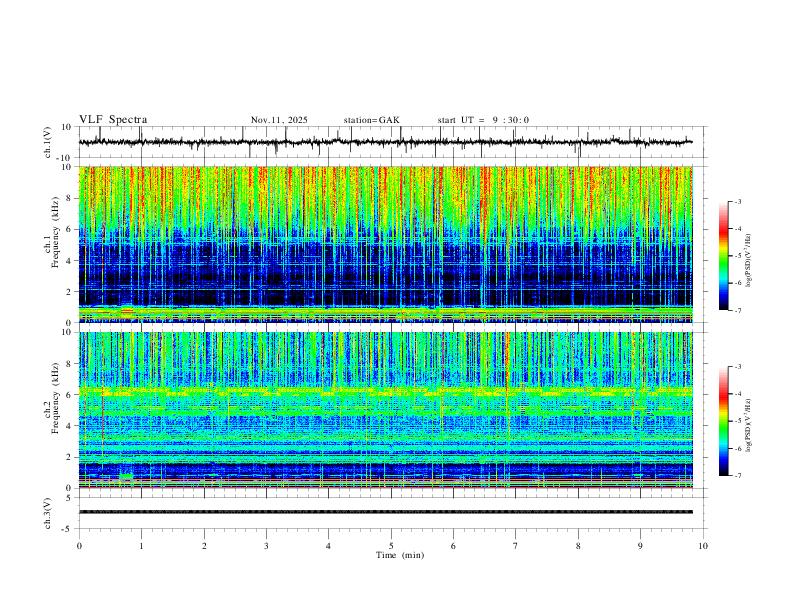Select the date text "Nov.11, 2025"
Screen dimensions: 792x612
tap(279, 120)
